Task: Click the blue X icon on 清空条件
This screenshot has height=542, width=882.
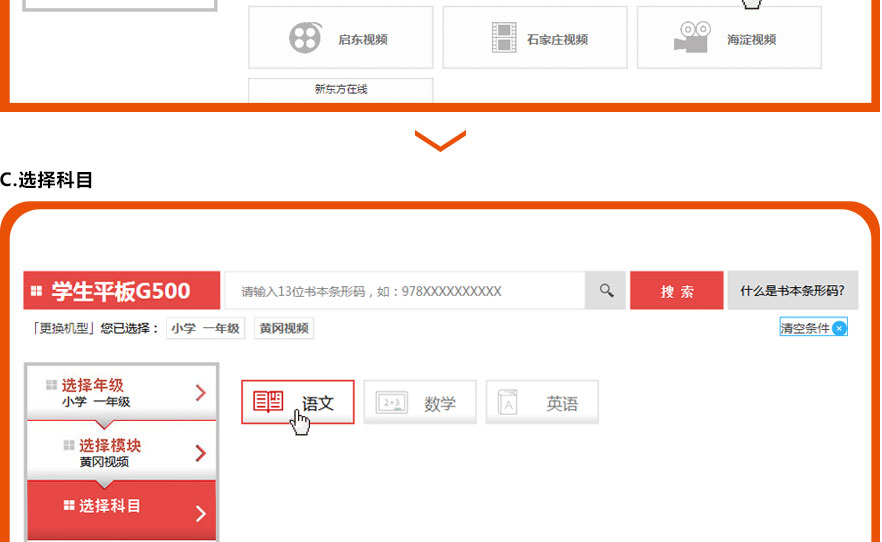Action: pos(839,328)
